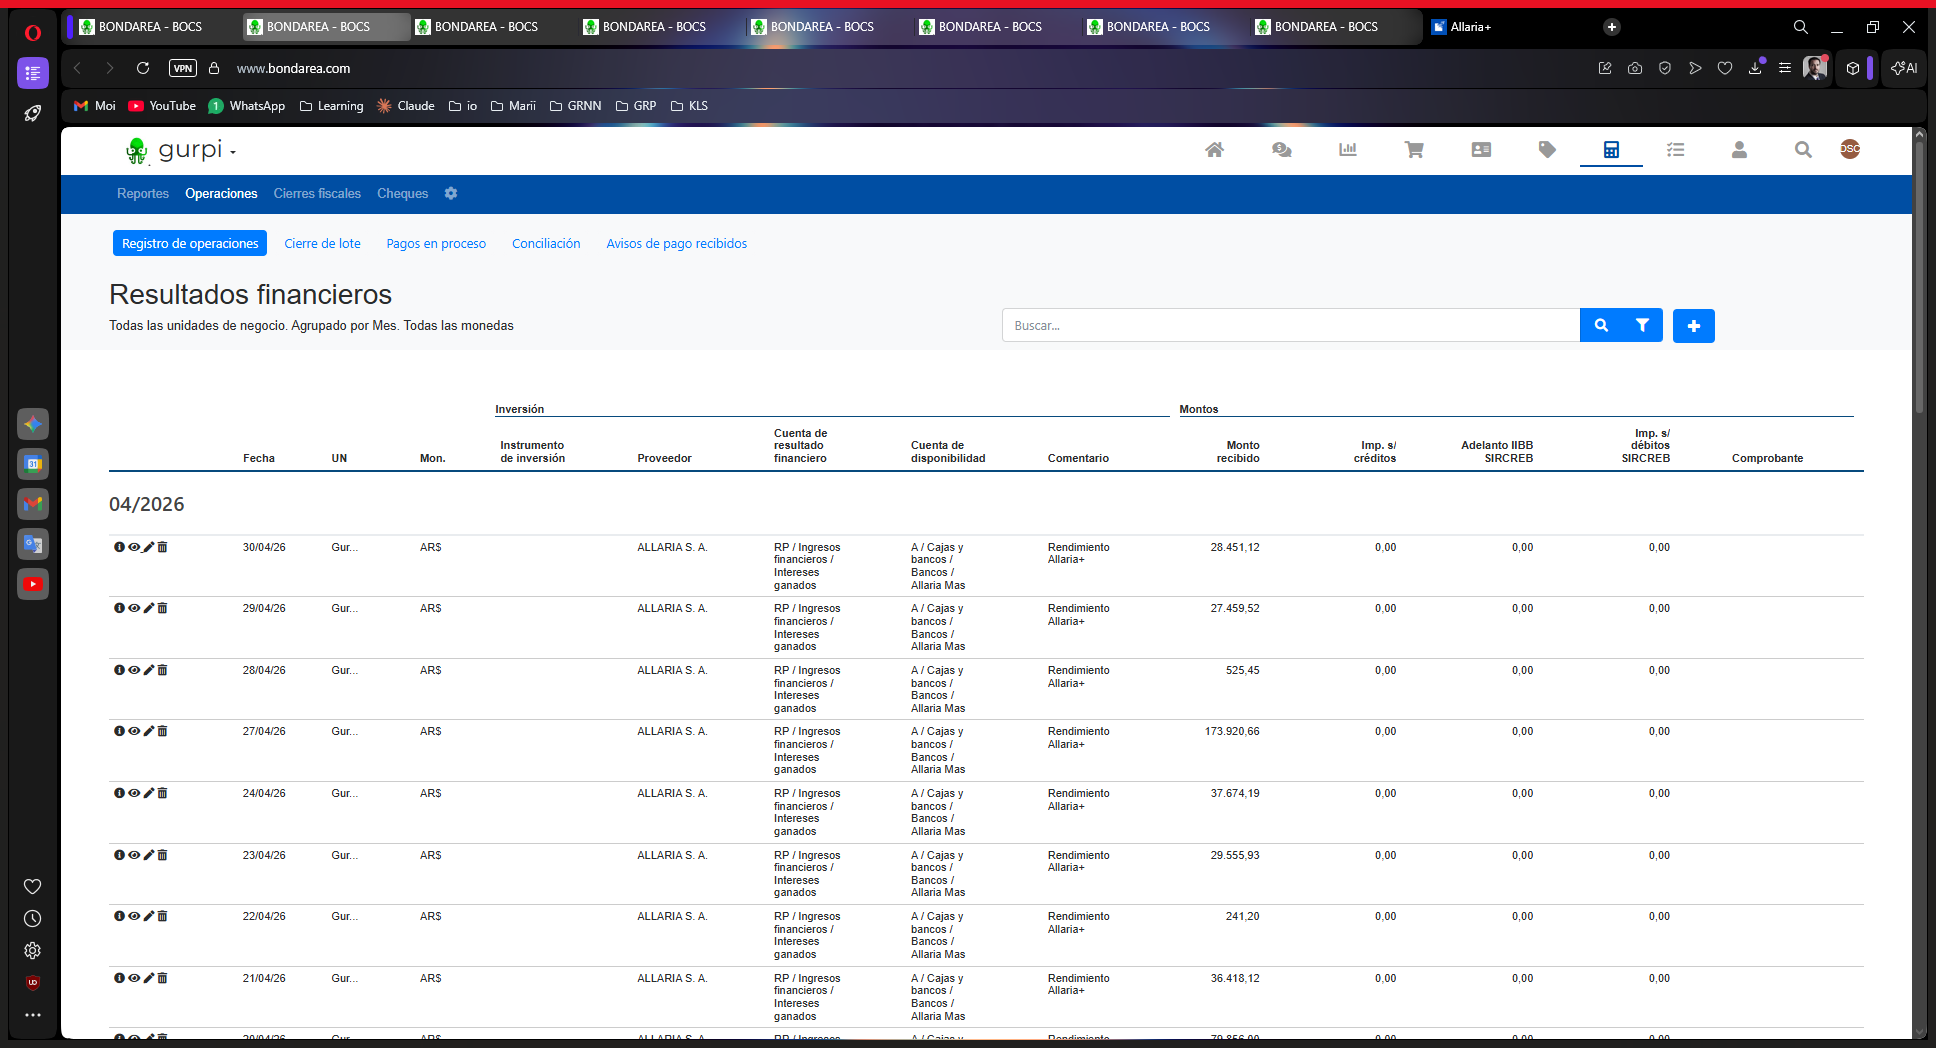Viewport: 1936px width, 1048px height.
Task: Click the magnifier icon in top navigation
Action: click(x=1803, y=150)
